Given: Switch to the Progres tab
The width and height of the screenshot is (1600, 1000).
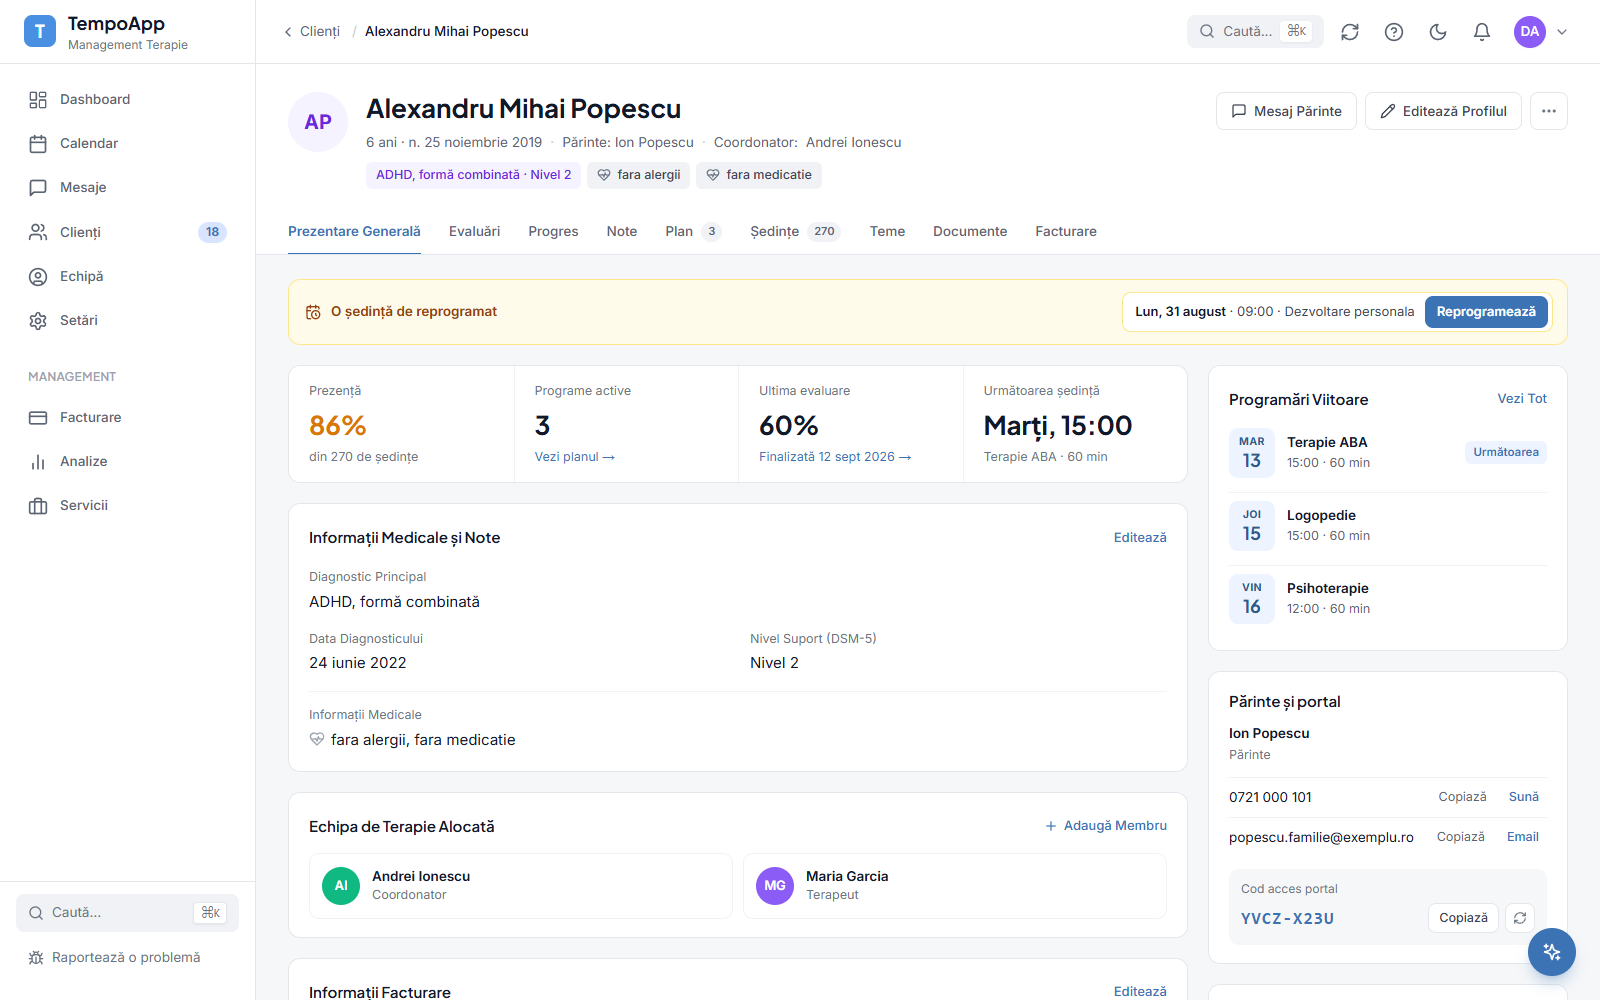Looking at the screenshot, I should click(x=553, y=231).
